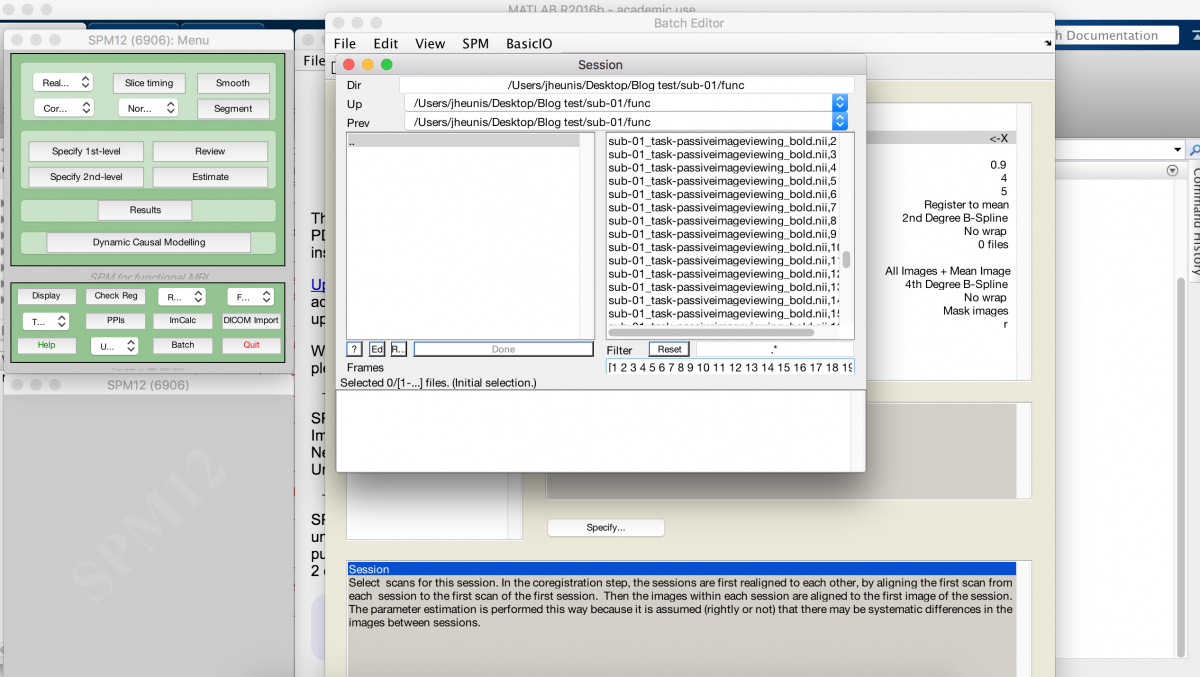Select file sub-01_task-passiveimageviewing_bold.nii,9

(723, 234)
